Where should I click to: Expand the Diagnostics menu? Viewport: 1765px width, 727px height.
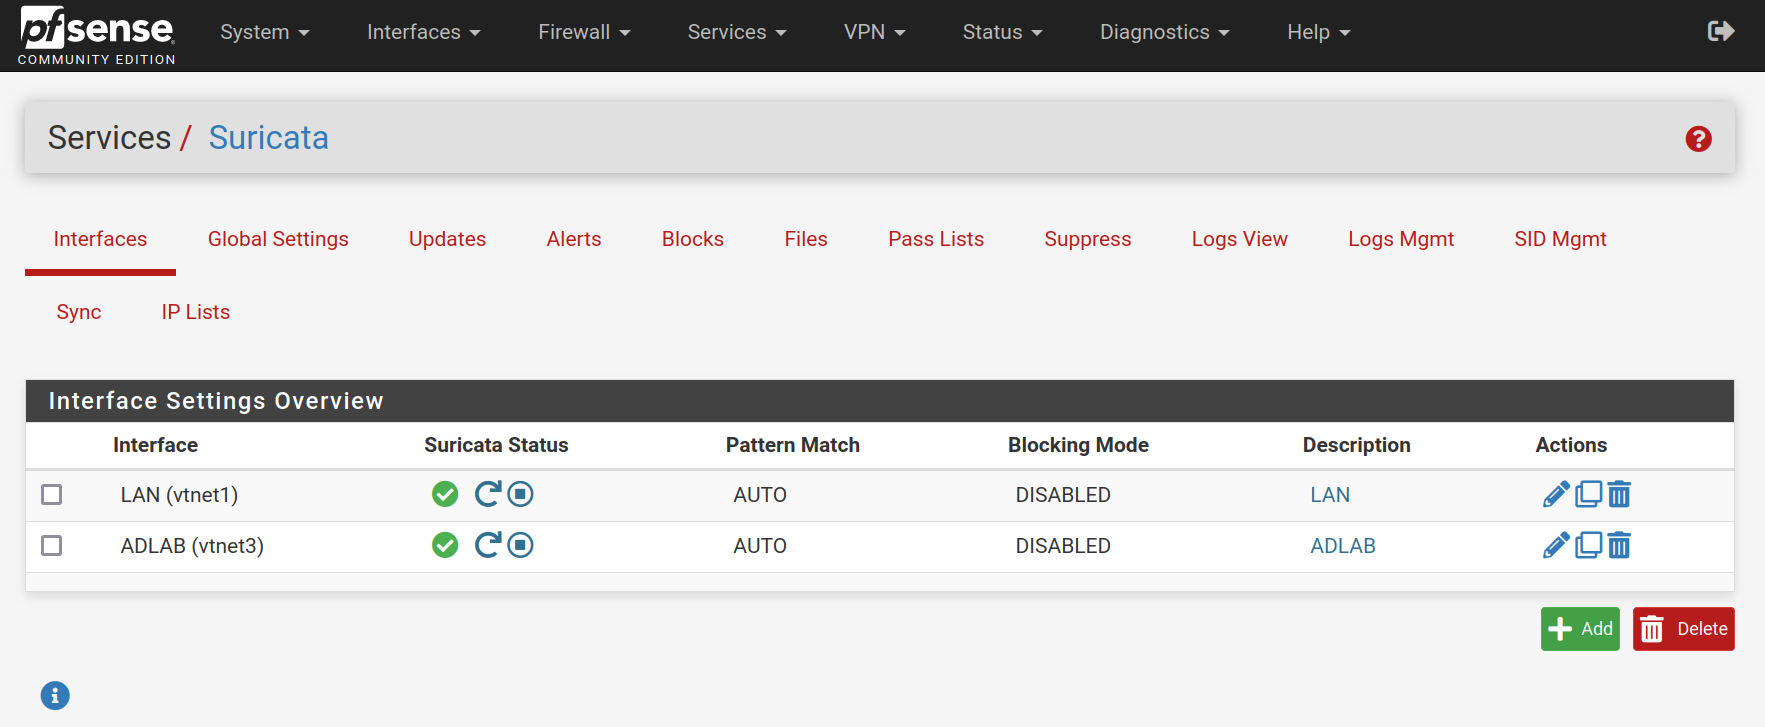click(x=1165, y=32)
